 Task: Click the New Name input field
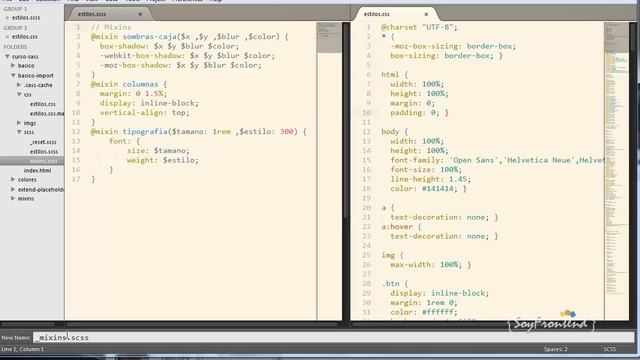click(x=333, y=338)
